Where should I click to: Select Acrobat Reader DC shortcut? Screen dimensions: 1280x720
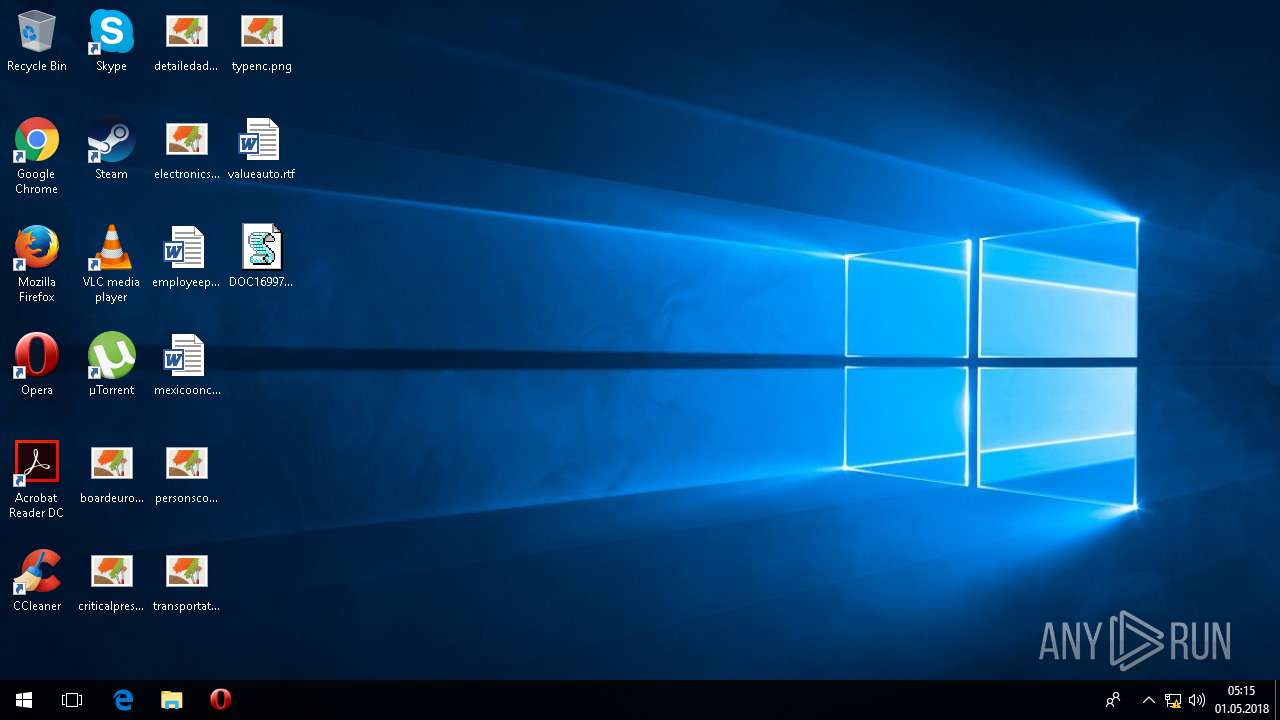pyautogui.click(x=37, y=480)
